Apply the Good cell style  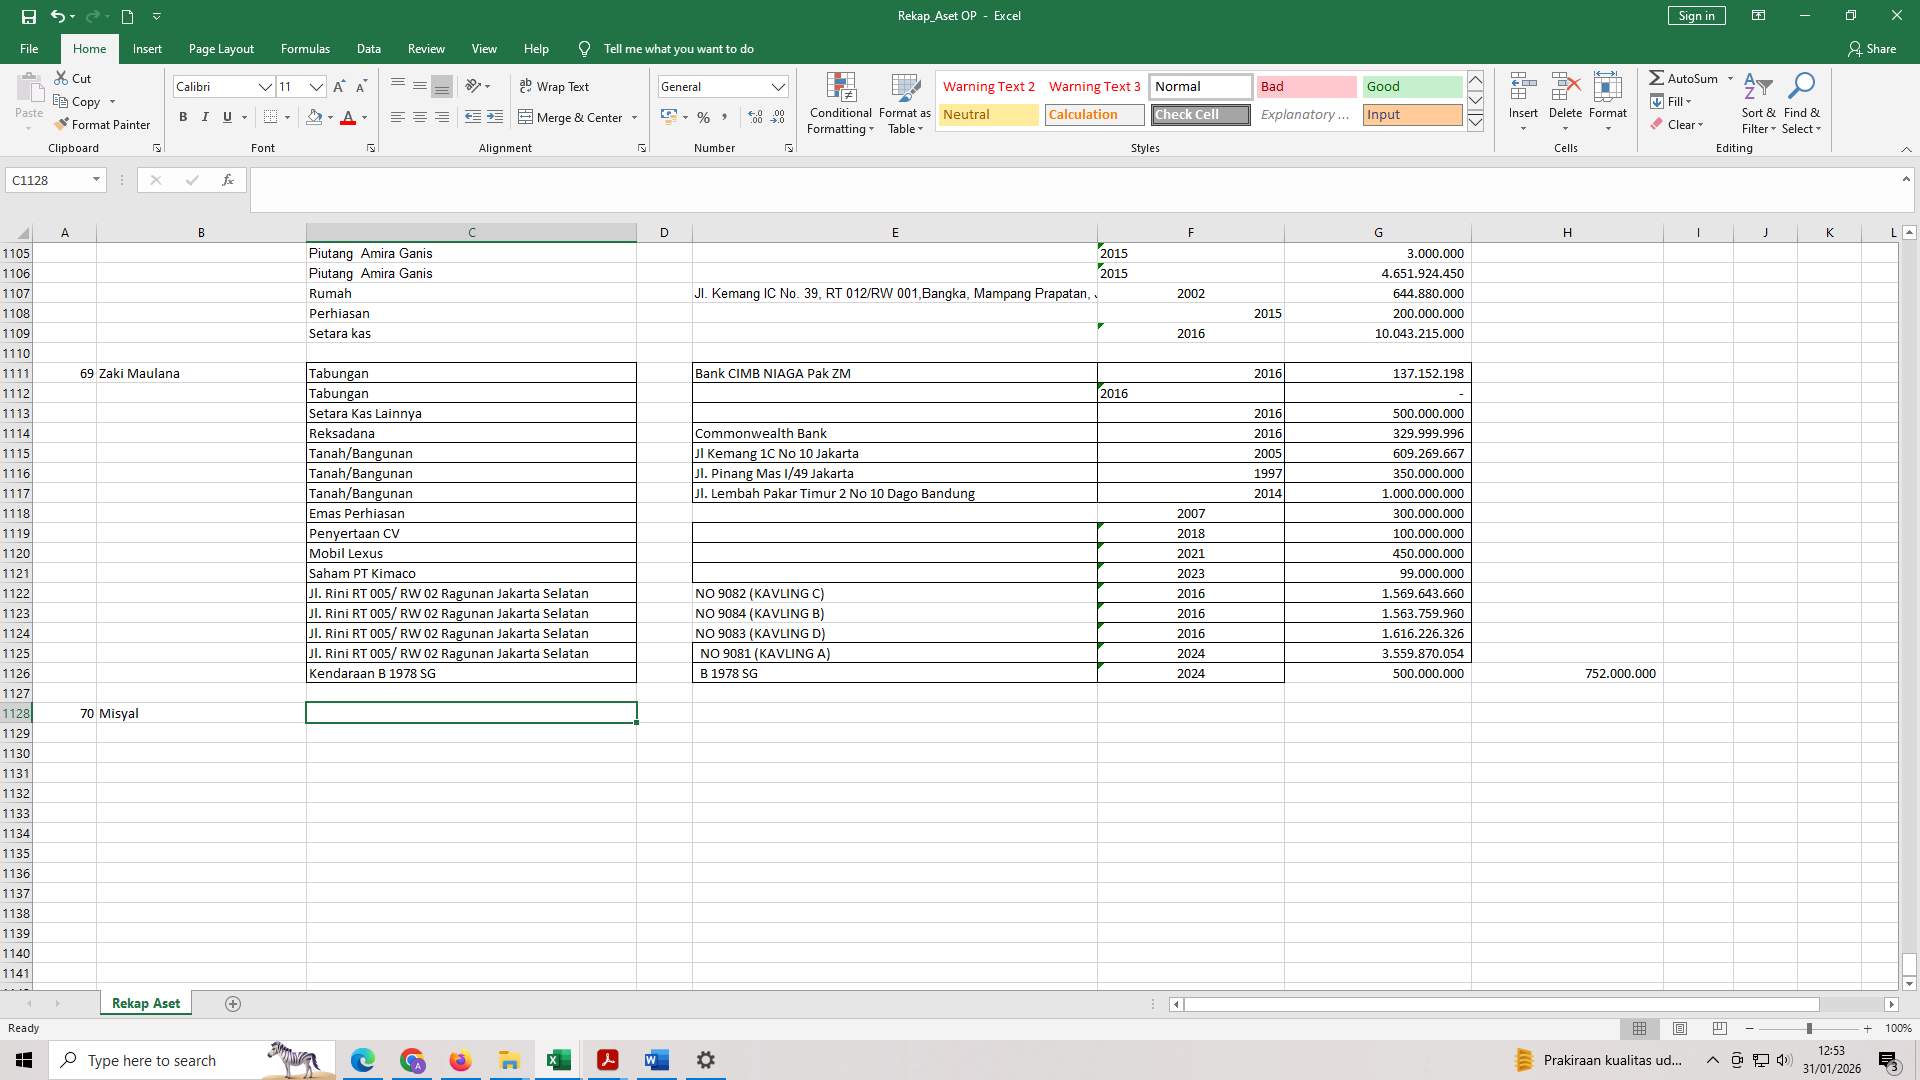pos(1411,87)
